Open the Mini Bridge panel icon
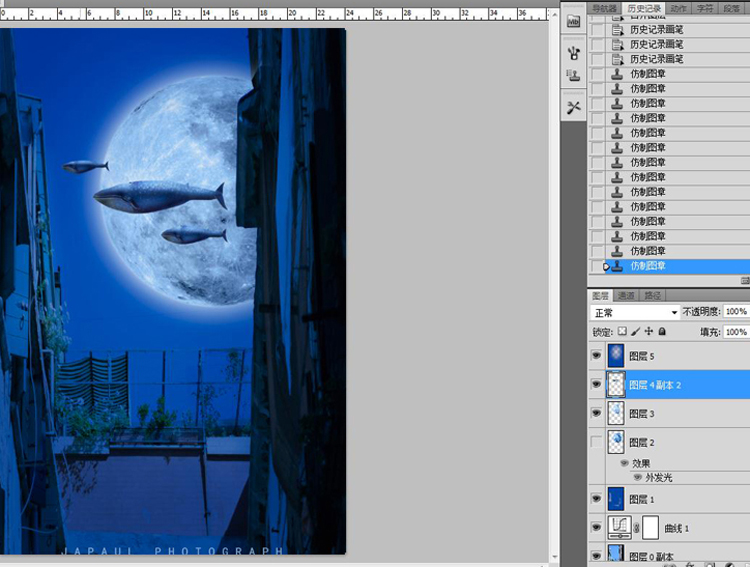This screenshot has height=567, width=750. point(573,22)
